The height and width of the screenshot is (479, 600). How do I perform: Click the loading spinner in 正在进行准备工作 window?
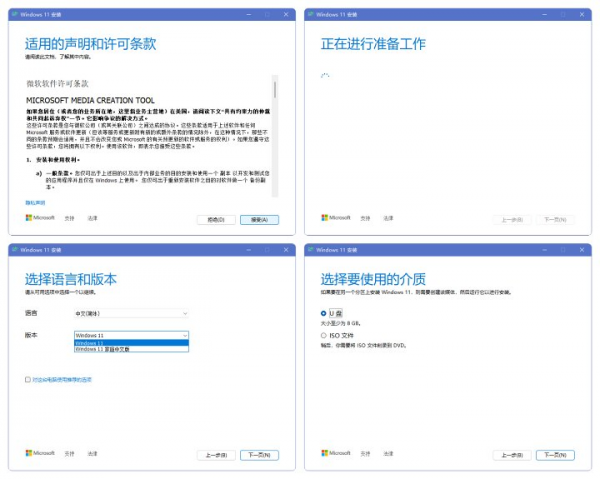(x=325, y=75)
